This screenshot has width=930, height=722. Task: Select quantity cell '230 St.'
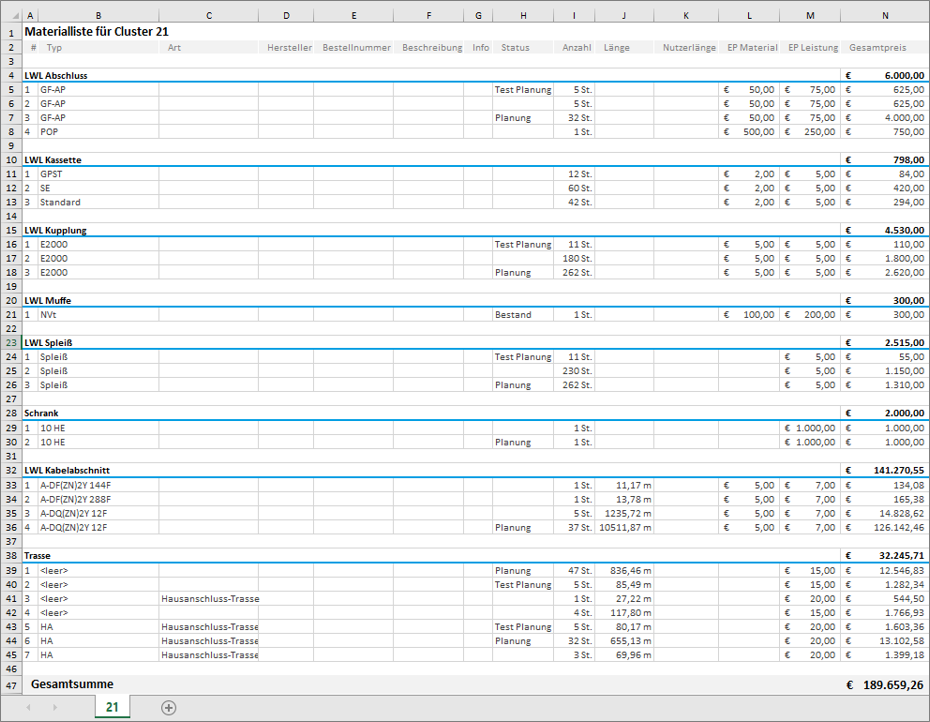point(574,371)
